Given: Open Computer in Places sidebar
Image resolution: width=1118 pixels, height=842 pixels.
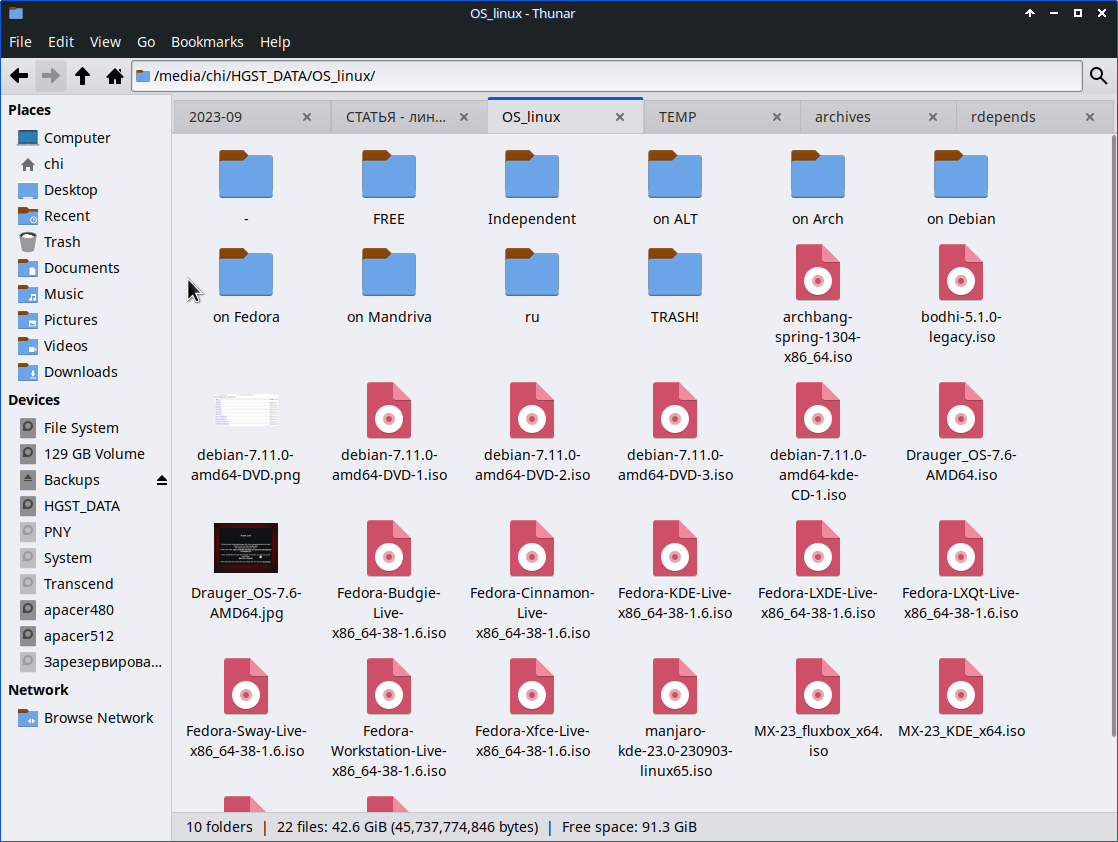Looking at the screenshot, I should click(77, 138).
